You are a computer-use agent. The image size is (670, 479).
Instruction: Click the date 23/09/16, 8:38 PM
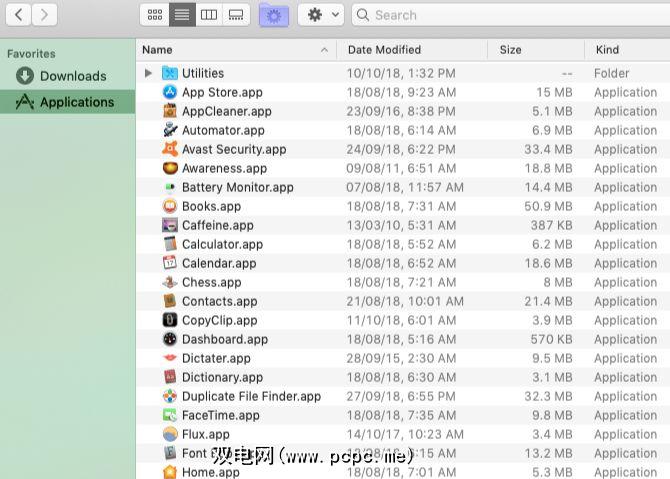pyautogui.click(x=401, y=111)
